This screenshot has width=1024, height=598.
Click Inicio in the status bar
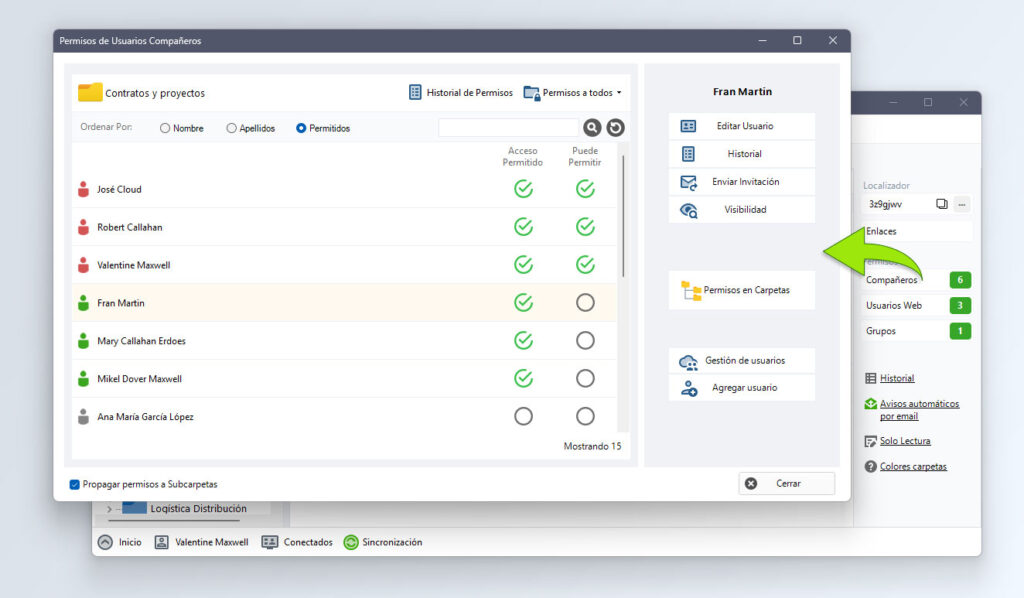(120, 543)
